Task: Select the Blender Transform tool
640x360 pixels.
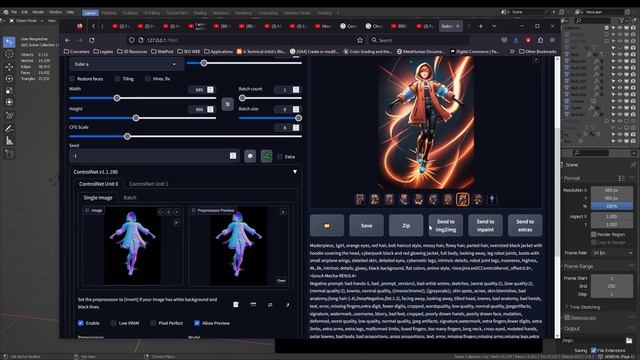Action: tap(9, 102)
